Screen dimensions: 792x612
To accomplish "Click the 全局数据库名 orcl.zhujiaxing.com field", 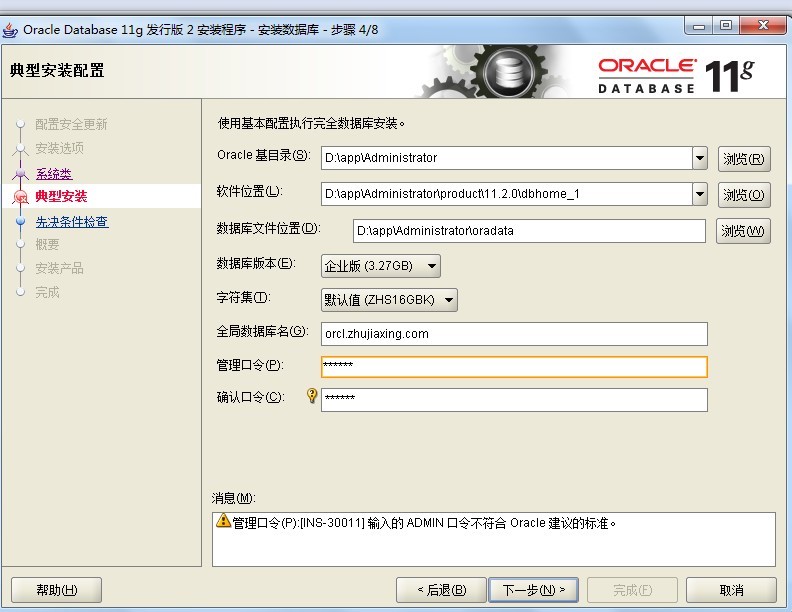I will click(514, 334).
